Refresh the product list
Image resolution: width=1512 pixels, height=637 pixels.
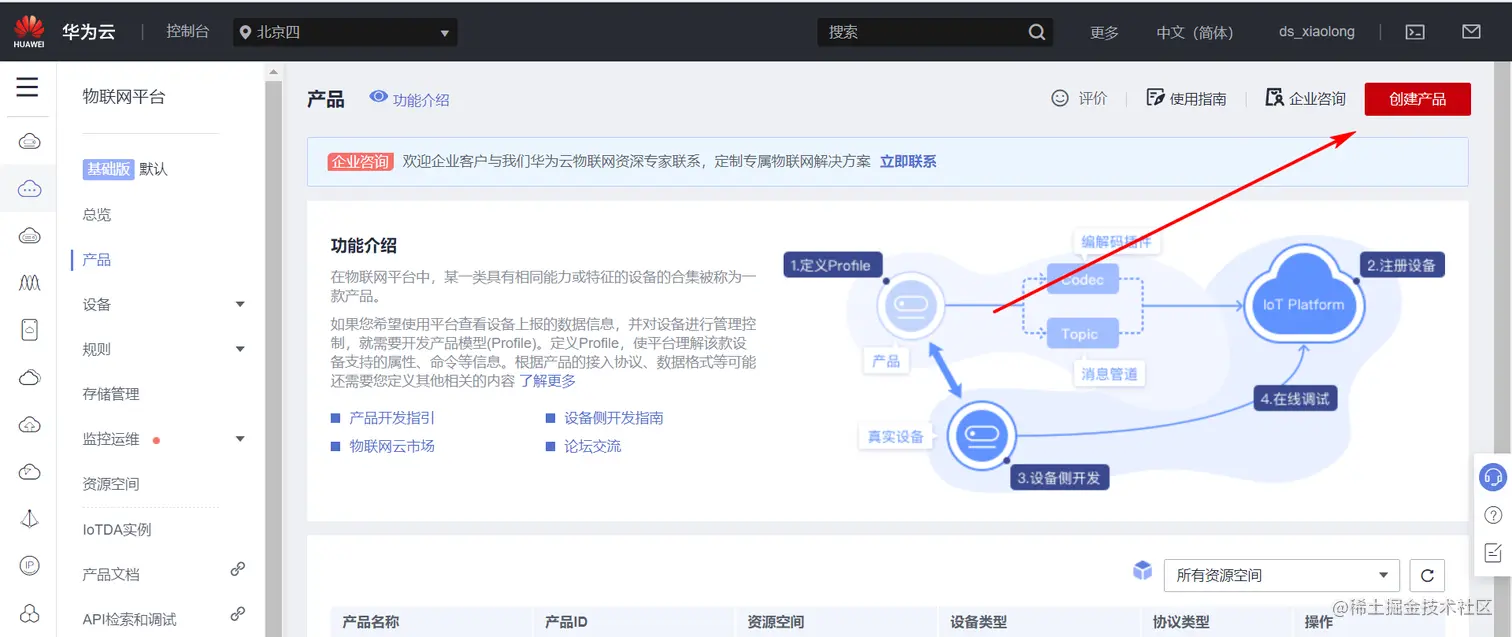[x=1427, y=575]
